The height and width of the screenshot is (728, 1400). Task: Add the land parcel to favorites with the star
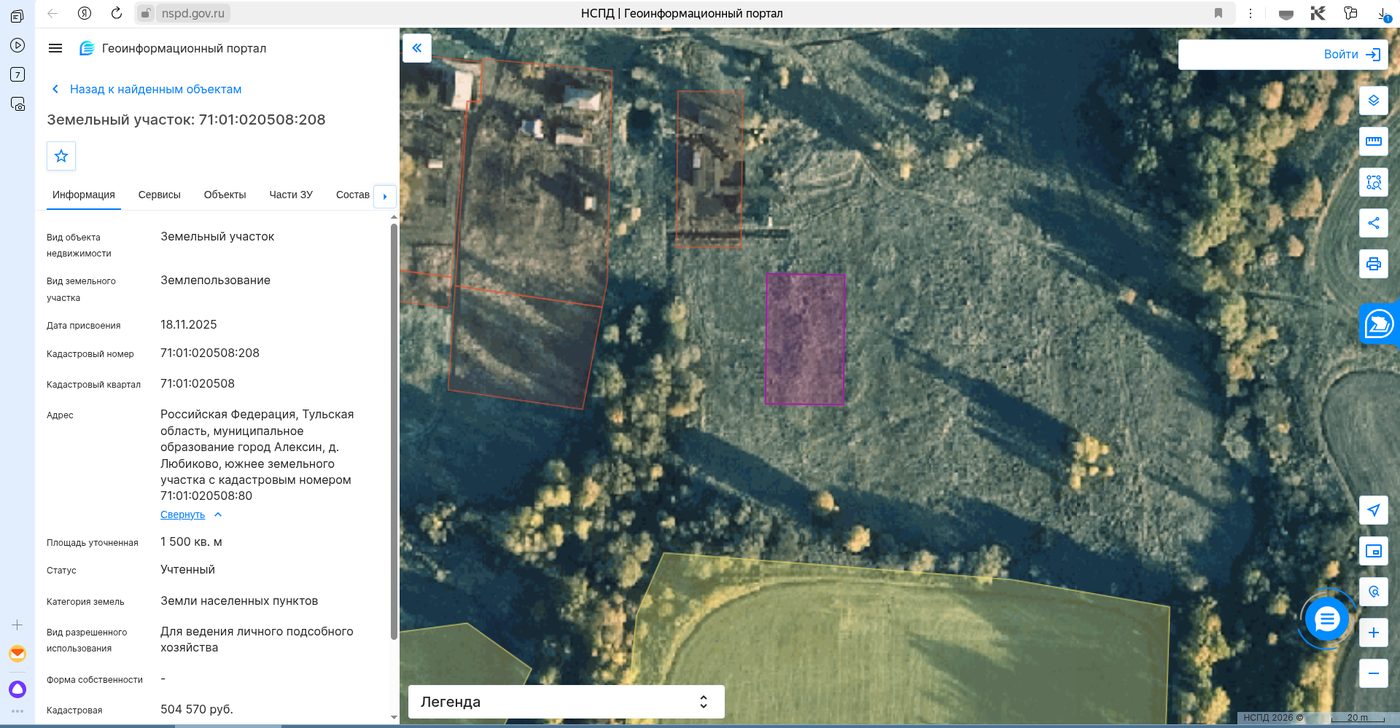coord(61,156)
